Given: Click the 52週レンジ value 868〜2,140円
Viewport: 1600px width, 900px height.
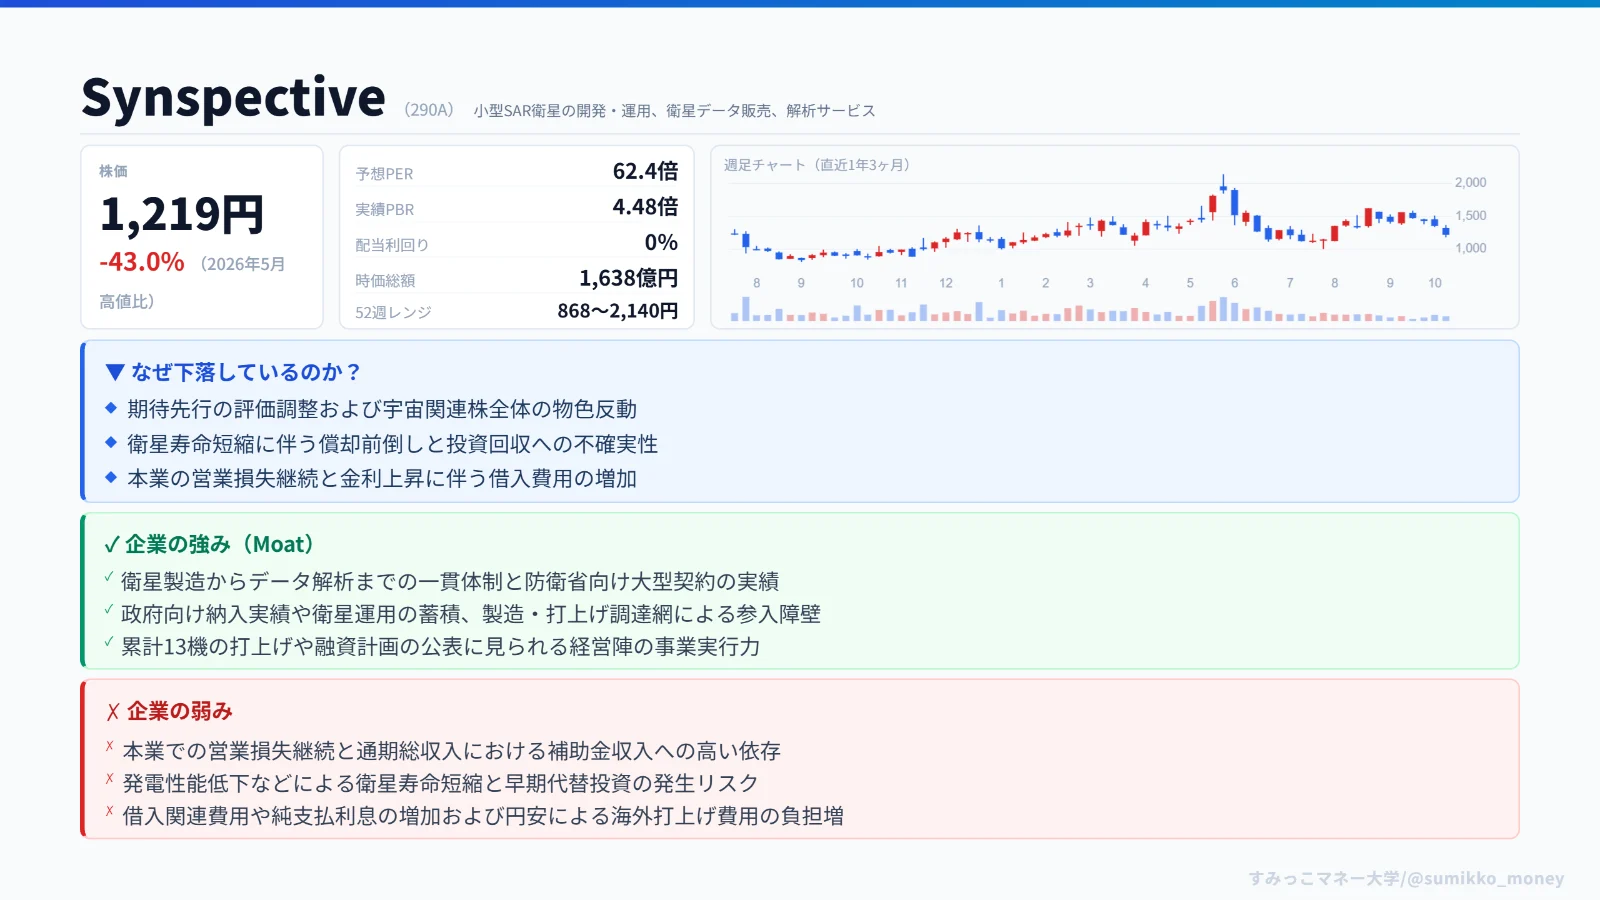Looking at the screenshot, I should tap(618, 311).
